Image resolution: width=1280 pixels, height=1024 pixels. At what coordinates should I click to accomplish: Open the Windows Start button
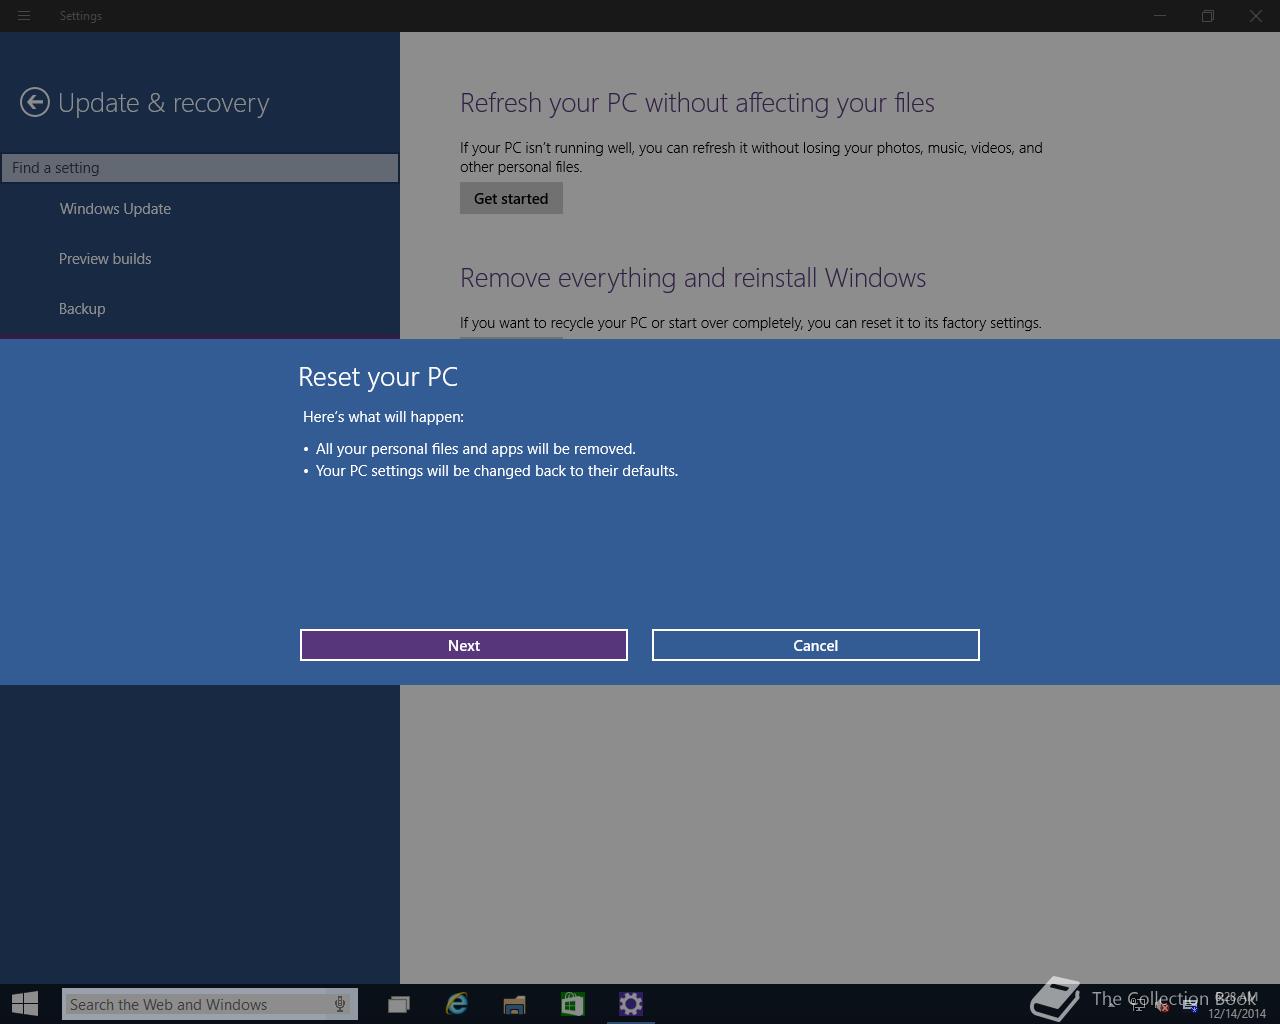tap(24, 1003)
